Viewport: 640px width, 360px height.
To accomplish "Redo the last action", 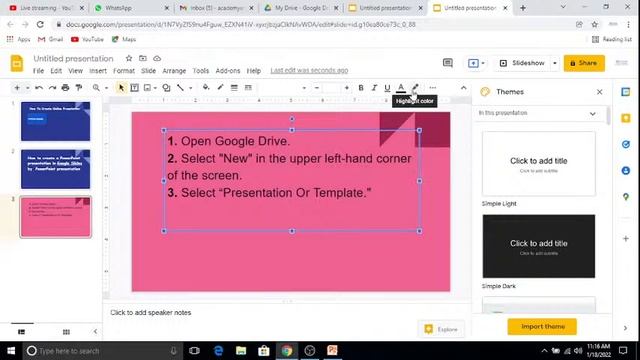I will tap(52, 88).
